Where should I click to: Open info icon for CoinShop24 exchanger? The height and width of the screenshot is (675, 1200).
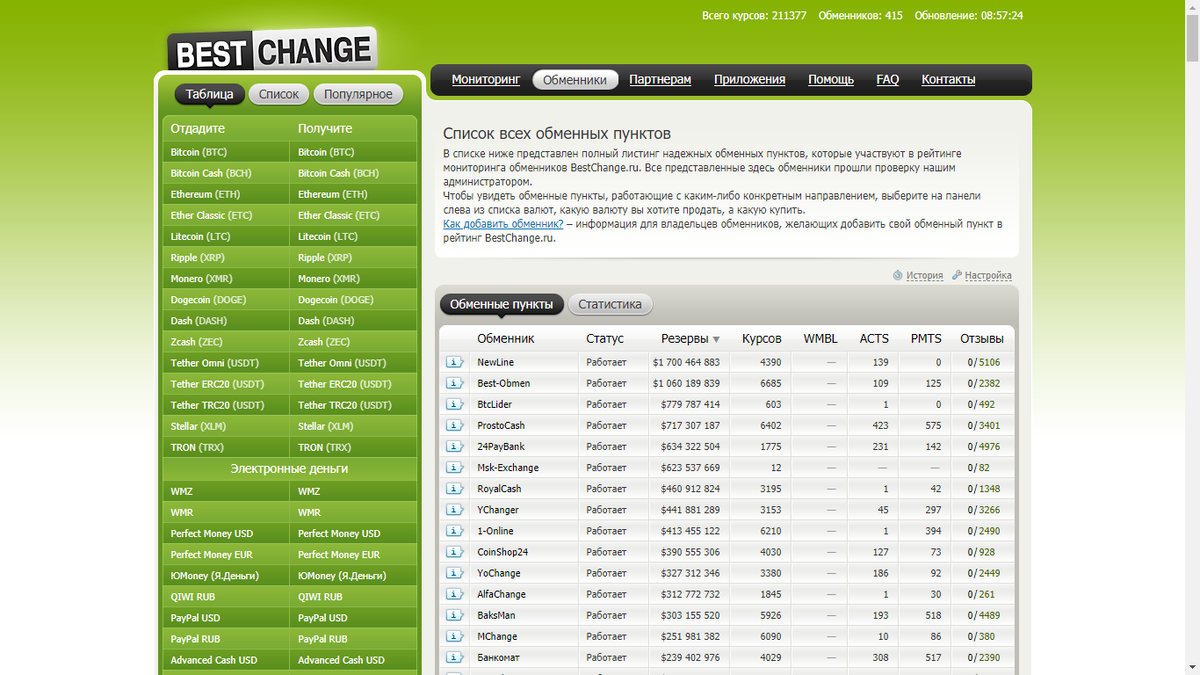click(455, 552)
